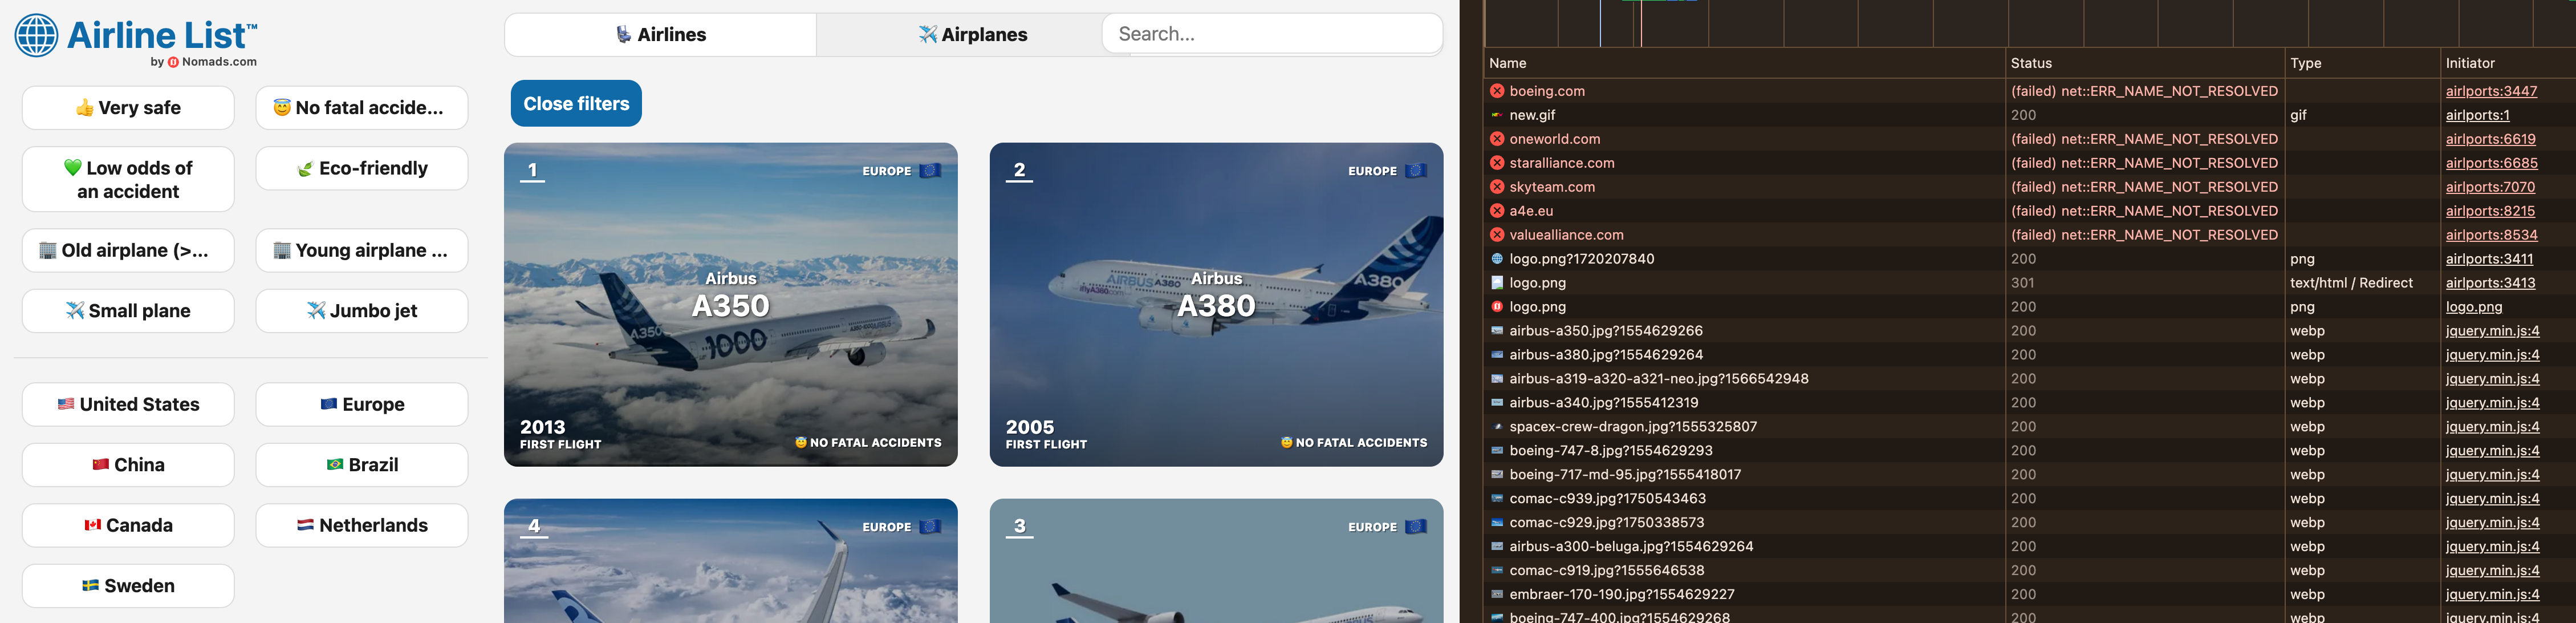The height and width of the screenshot is (623, 2576).
Task: Sort requests by the Type column header
Action: 2363,63
